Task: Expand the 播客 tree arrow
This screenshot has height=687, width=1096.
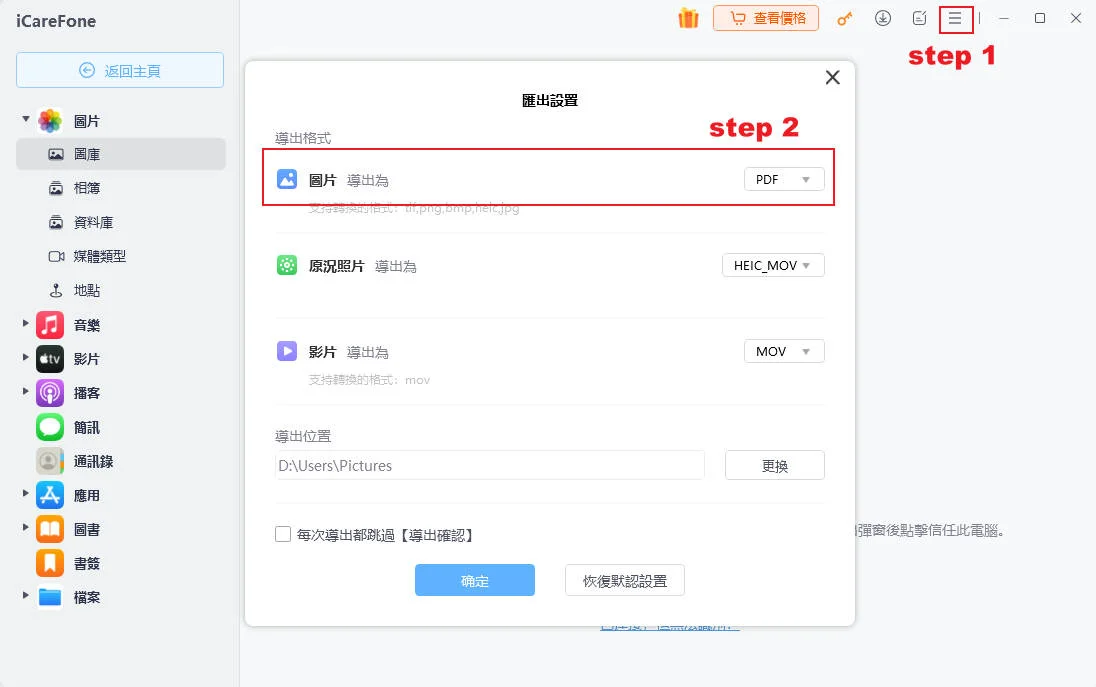Action: (x=26, y=391)
